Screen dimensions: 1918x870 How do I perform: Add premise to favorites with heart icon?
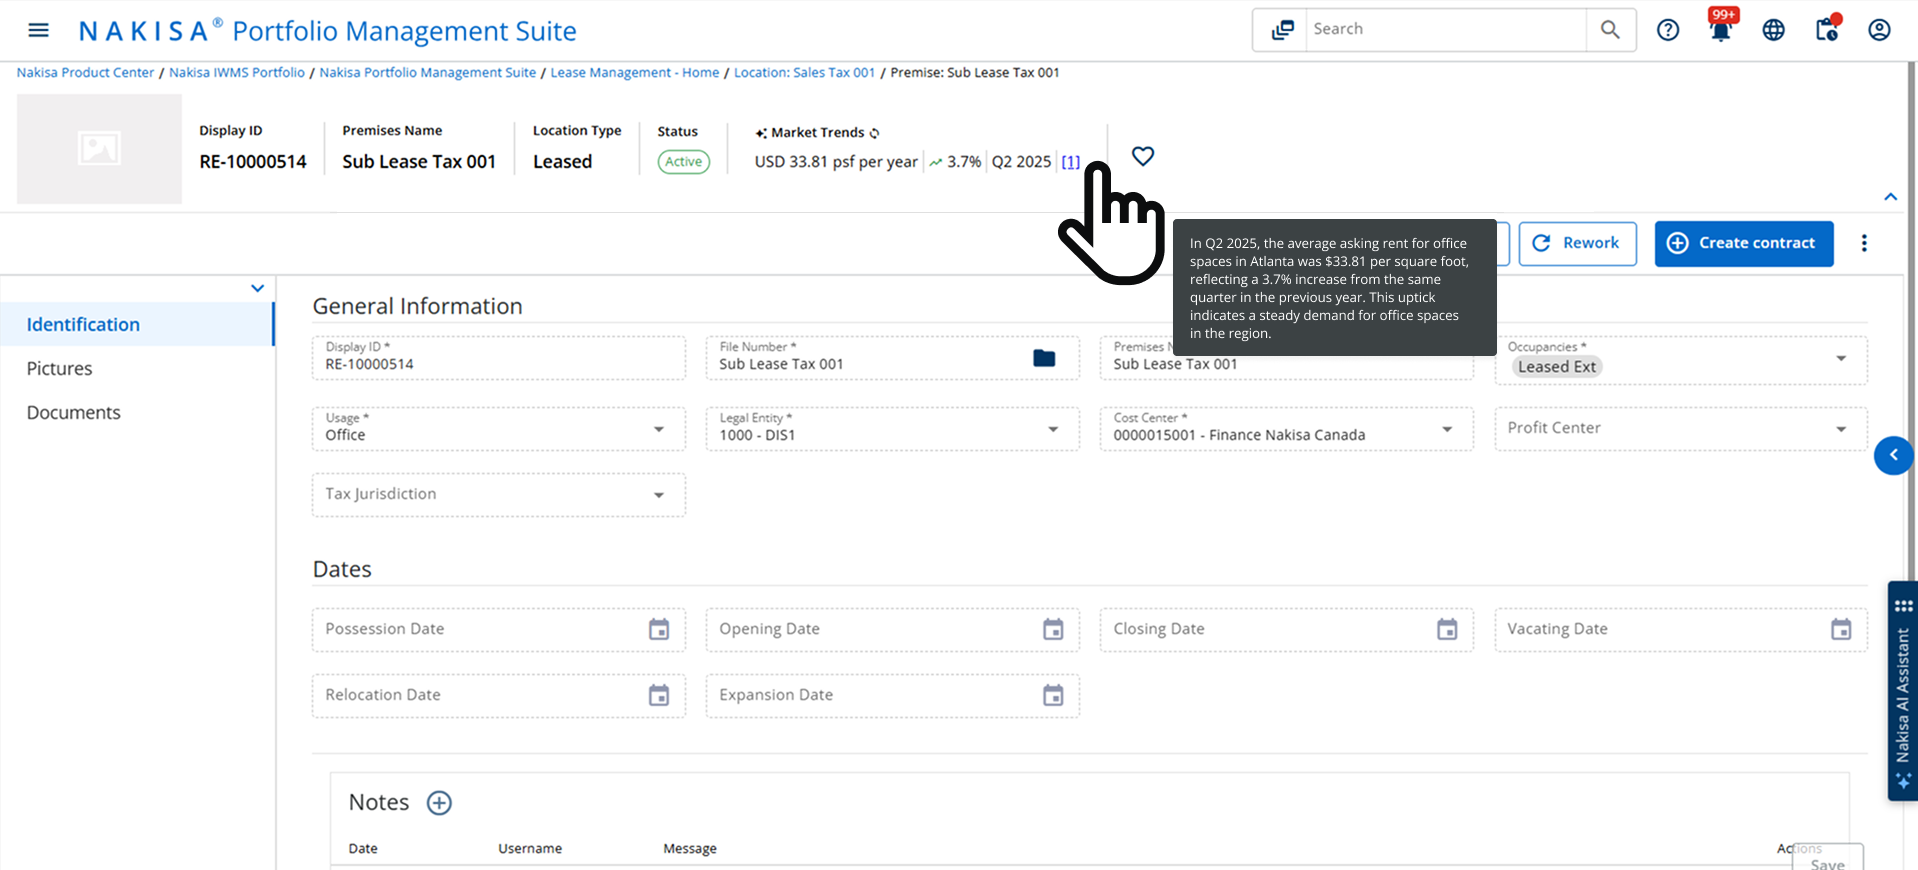point(1142,156)
